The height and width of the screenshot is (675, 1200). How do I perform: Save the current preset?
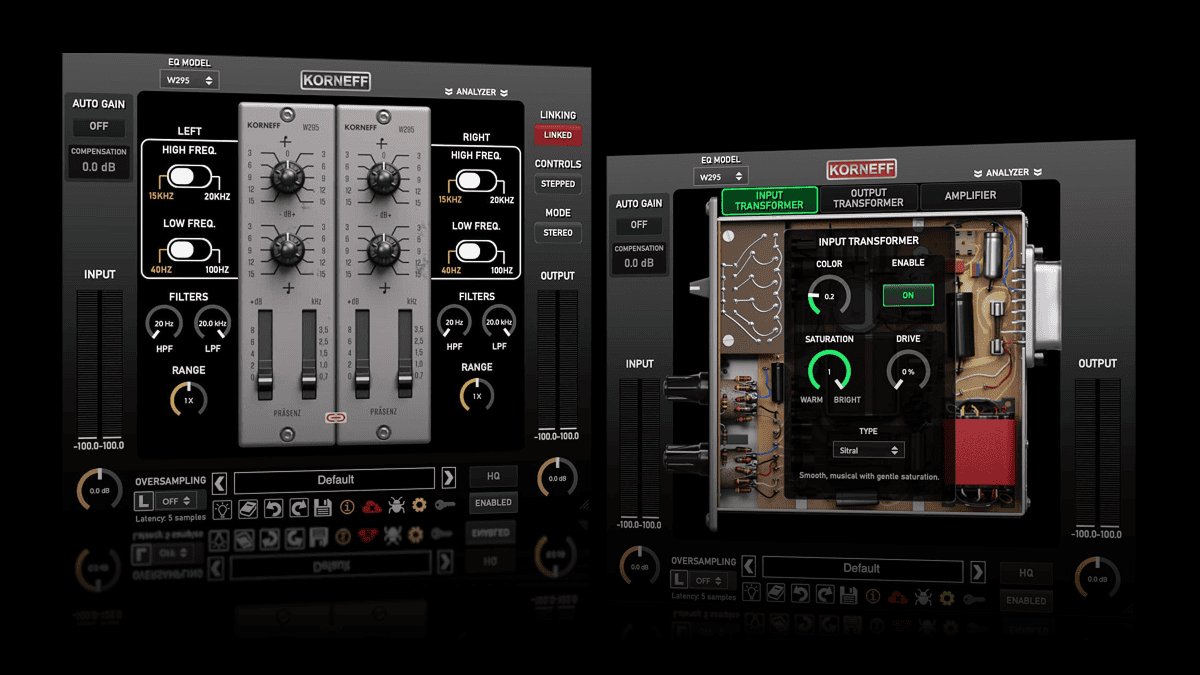[x=323, y=506]
